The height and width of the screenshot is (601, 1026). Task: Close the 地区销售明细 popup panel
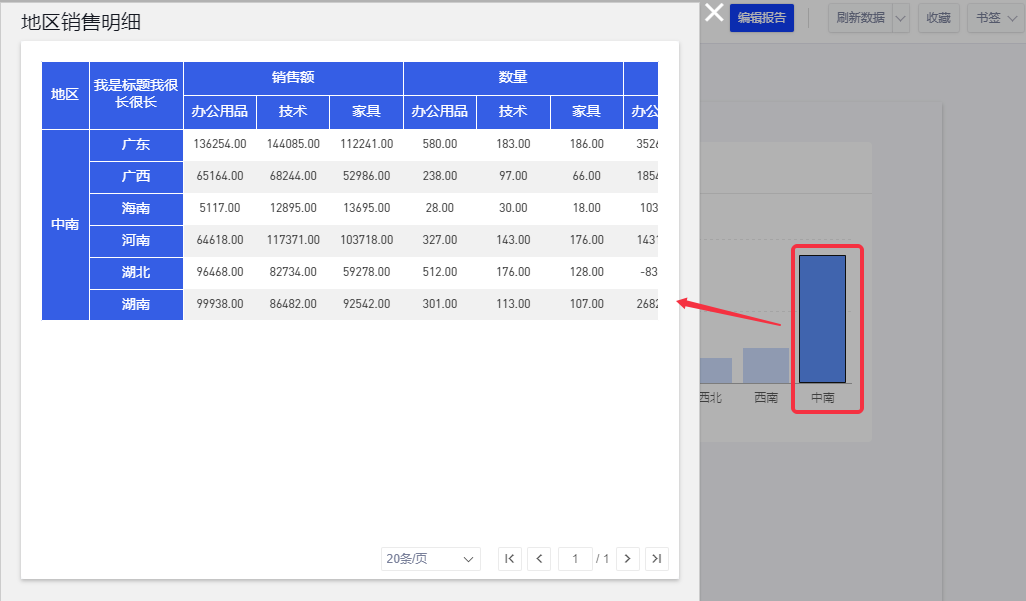[714, 13]
